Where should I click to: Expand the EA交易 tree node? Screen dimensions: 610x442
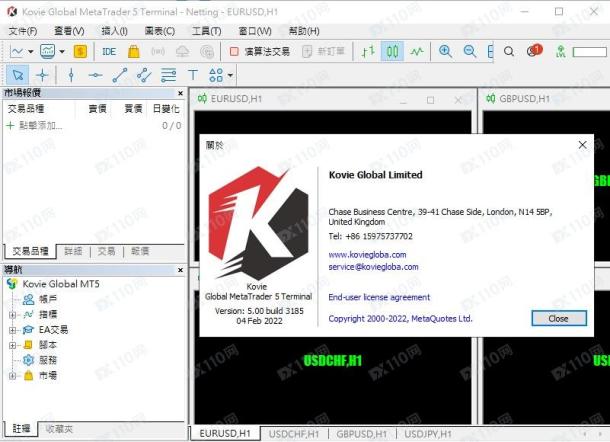[x=12, y=330]
